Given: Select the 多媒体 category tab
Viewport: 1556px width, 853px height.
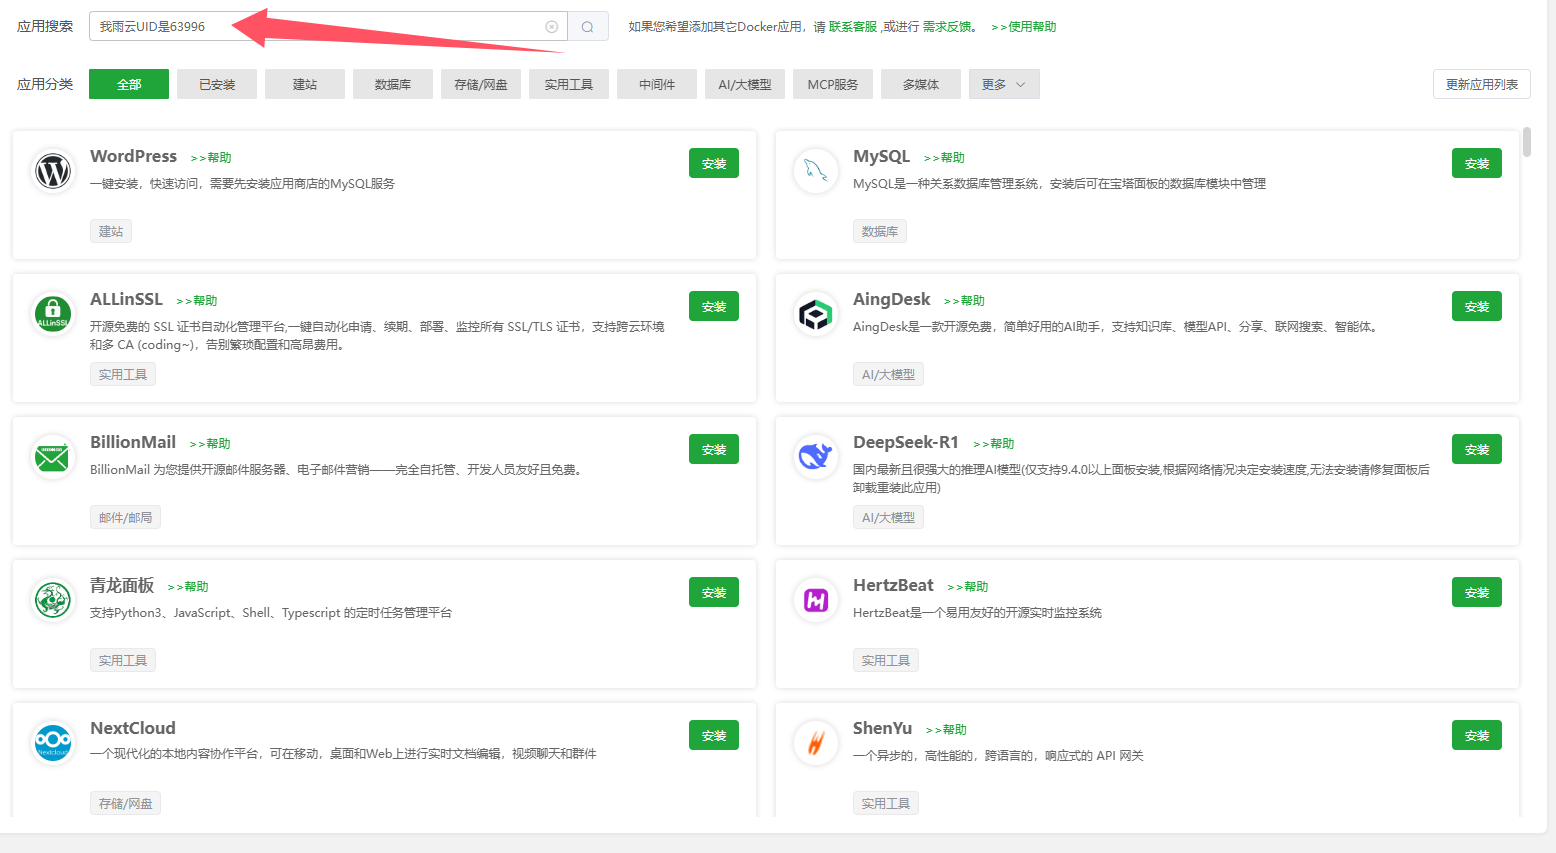Looking at the screenshot, I should [x=921, y=84].
